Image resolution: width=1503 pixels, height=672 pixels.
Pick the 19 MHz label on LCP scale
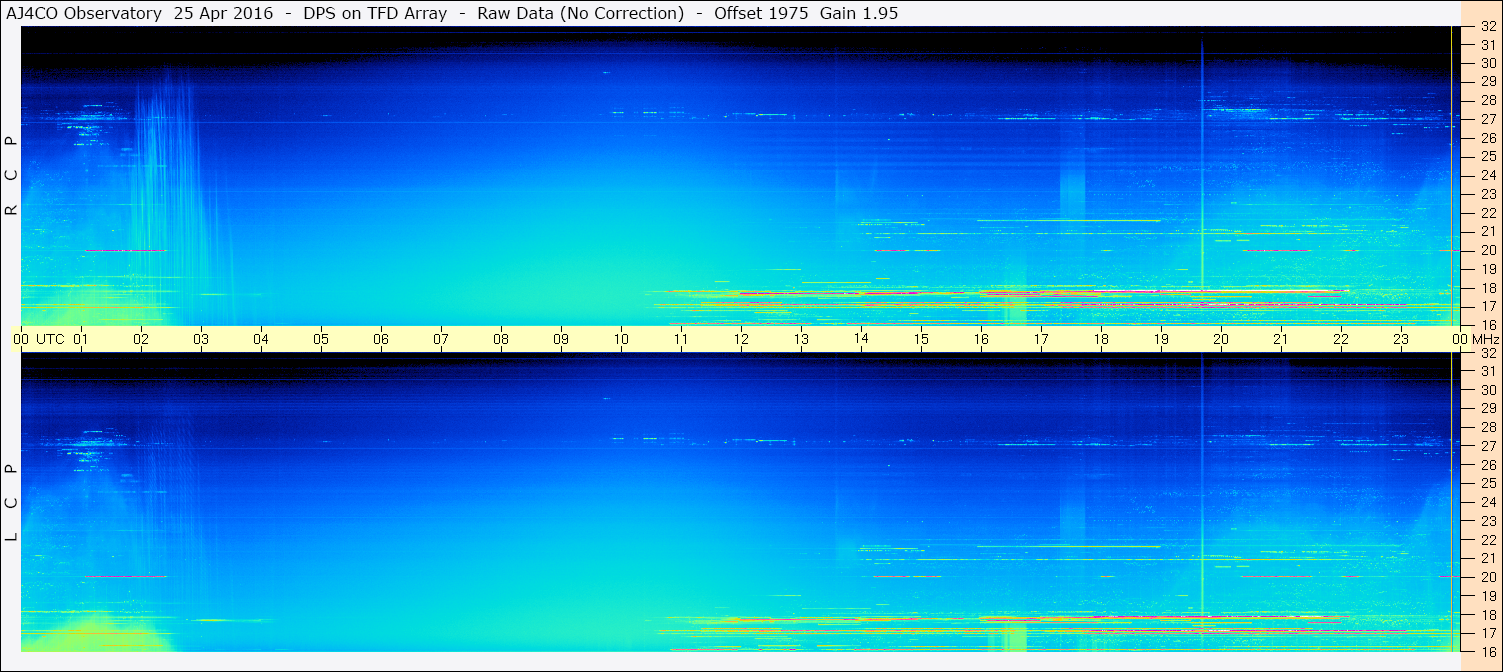(x=1487, y=596)
